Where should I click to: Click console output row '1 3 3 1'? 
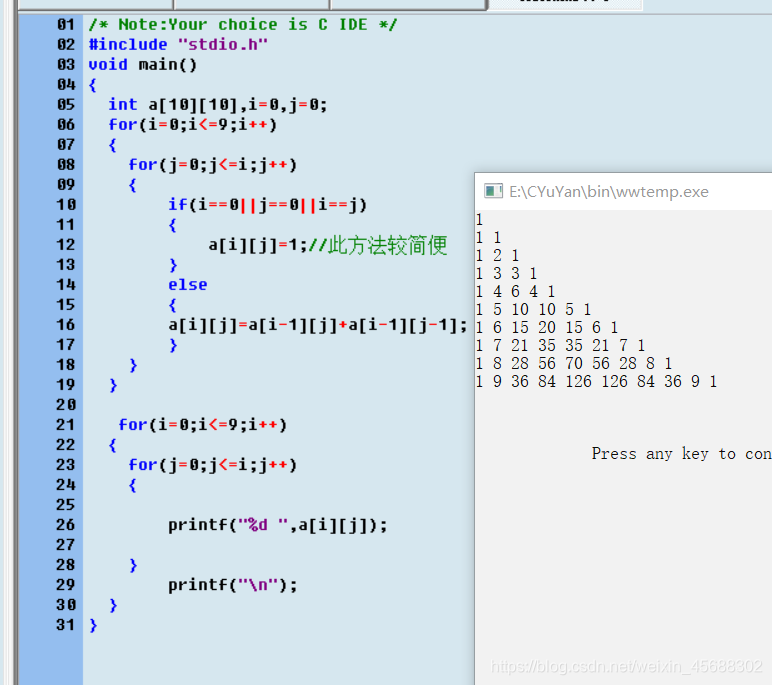click(x=506, y=273)
